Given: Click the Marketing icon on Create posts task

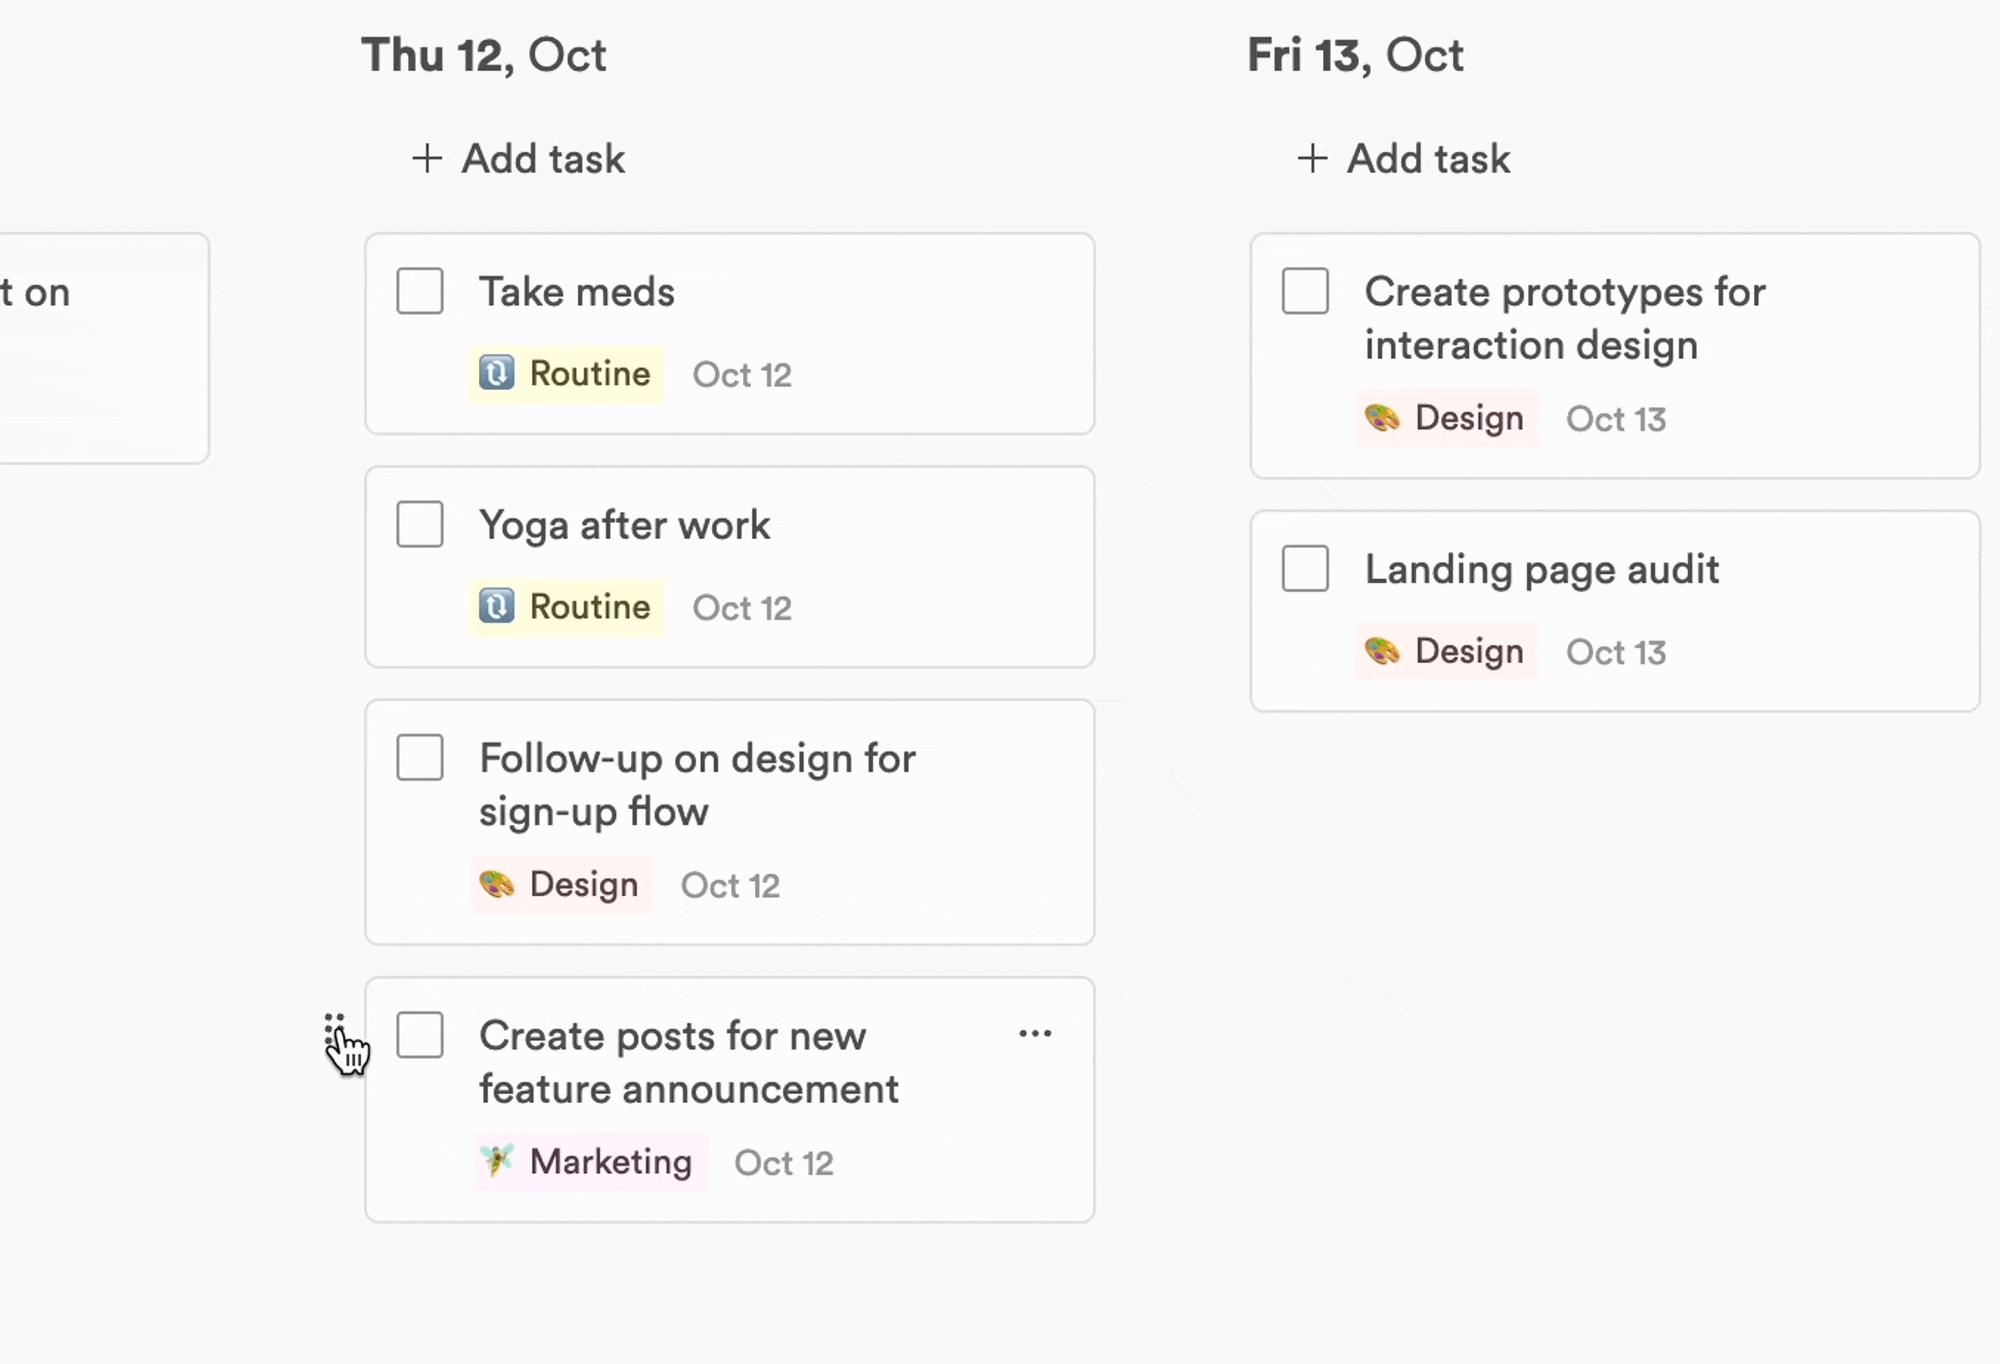Looking at the screenshot, I should [x=497, y=1160].
